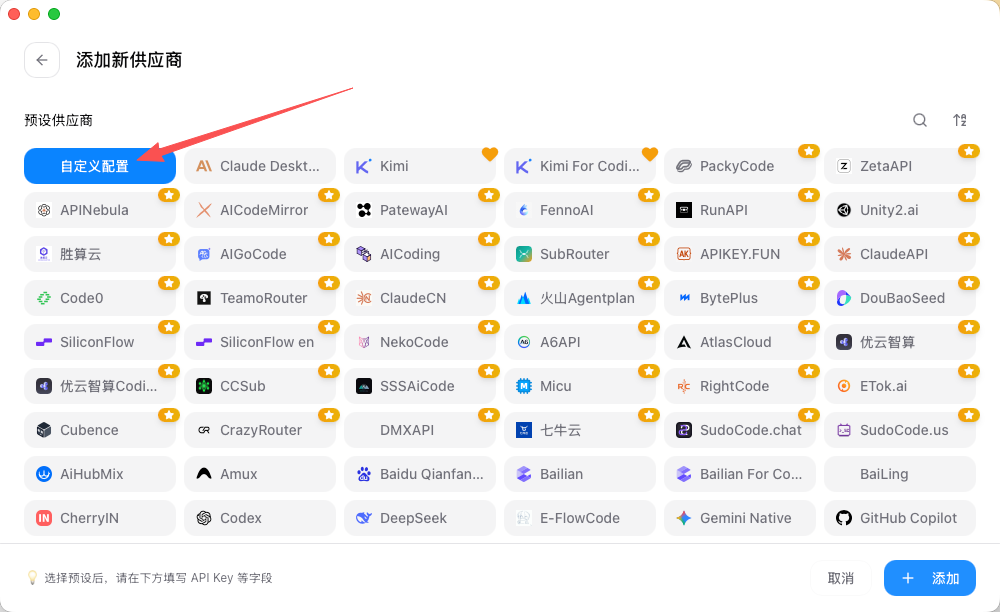Pick the 七牛云 provider
Viewport: 1000px width, 612px height.
tap(580, 430)
